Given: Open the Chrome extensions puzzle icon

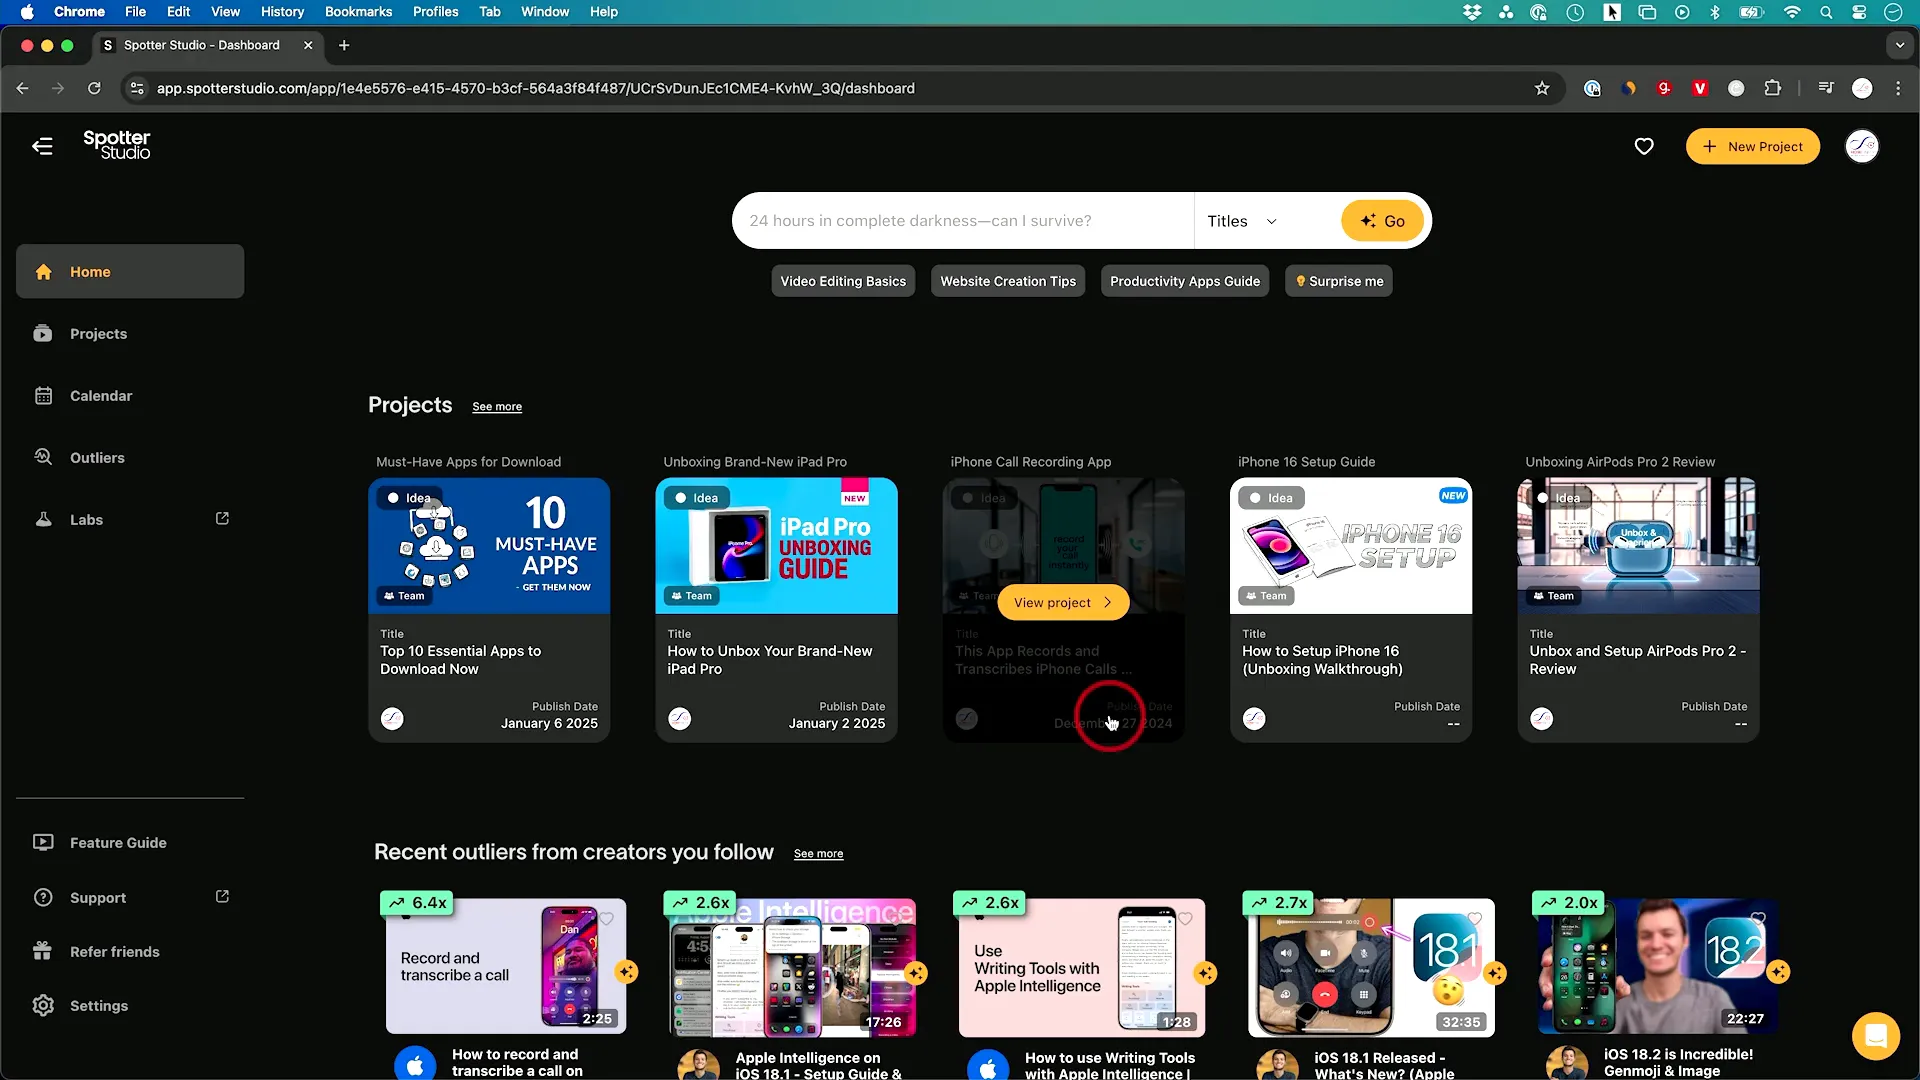Looking at the screenshot, I should click(1772, 88).
